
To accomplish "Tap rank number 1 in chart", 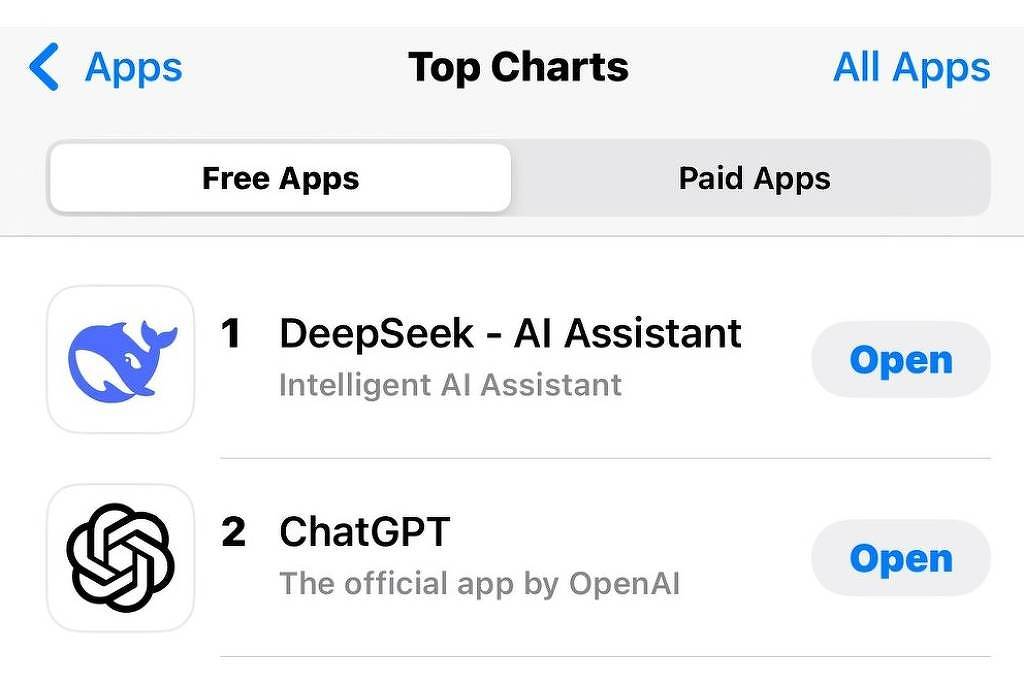I will coord(232,334).
